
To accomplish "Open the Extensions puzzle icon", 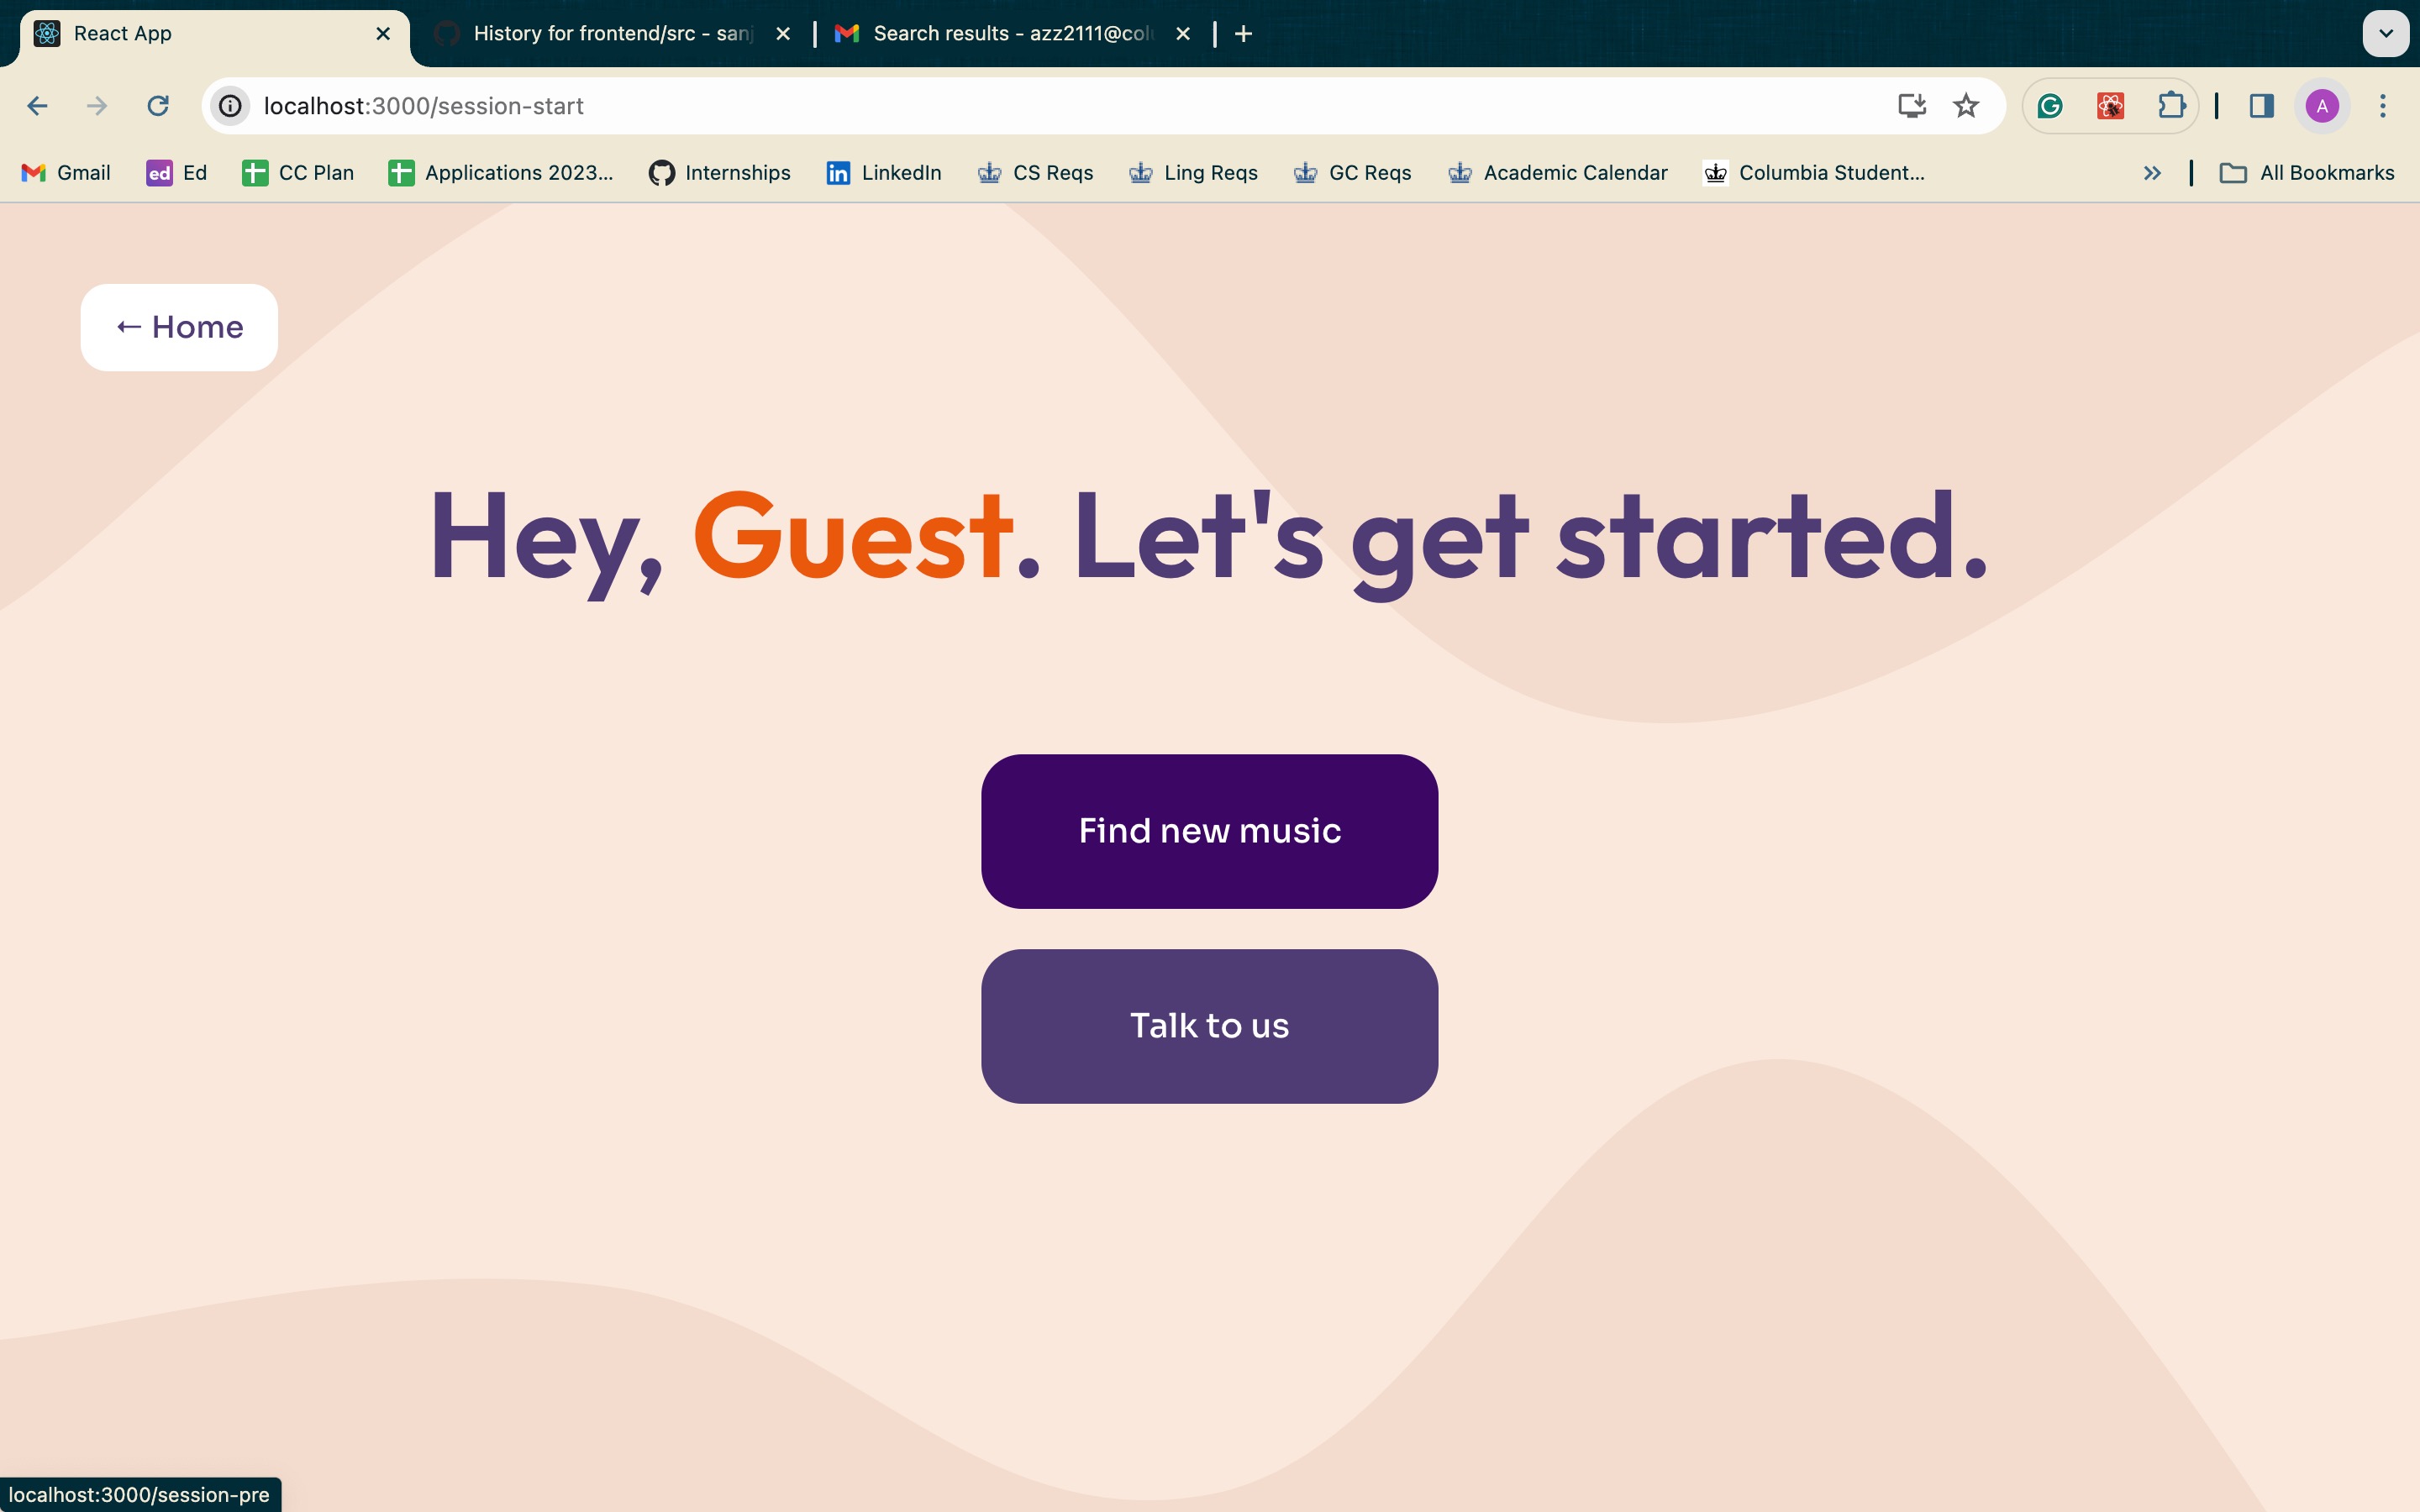I will pos(2170,106).
